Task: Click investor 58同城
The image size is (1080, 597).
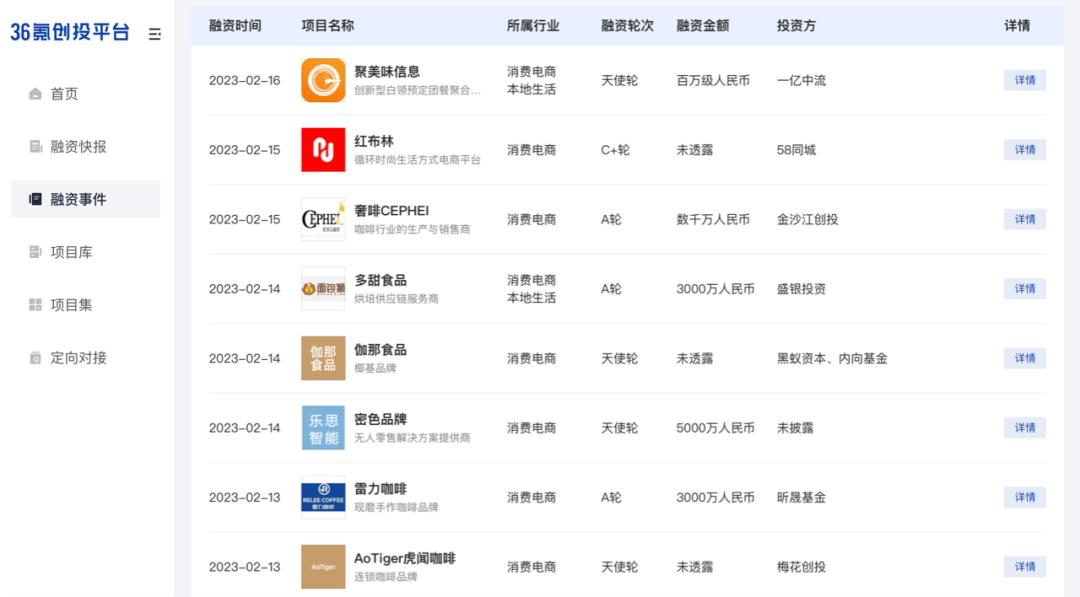Action: (x=796, y=150)
